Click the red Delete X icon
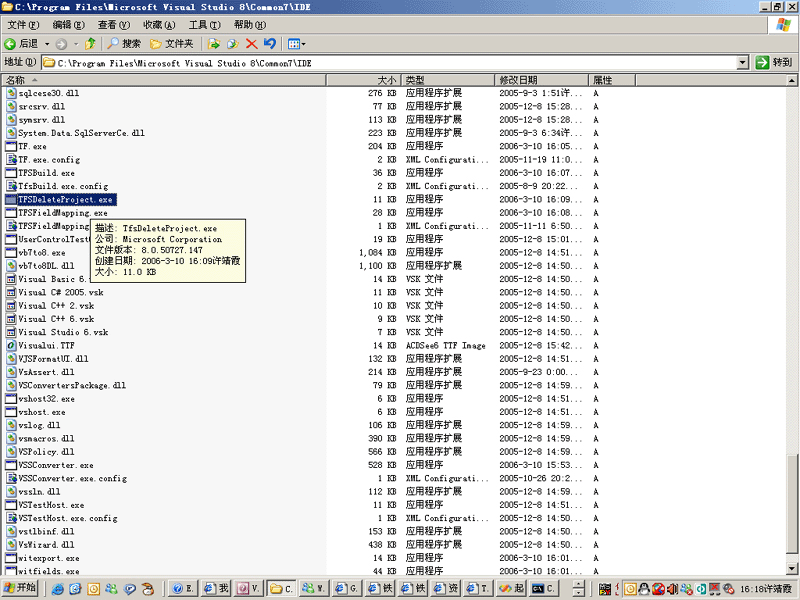800x600 pixels. click(x=252, y=44)
